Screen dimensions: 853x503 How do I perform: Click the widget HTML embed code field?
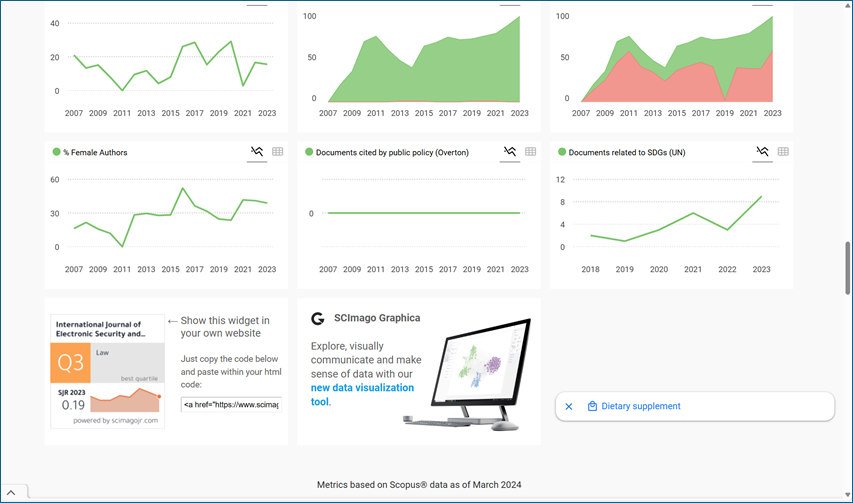coord(231,404)
